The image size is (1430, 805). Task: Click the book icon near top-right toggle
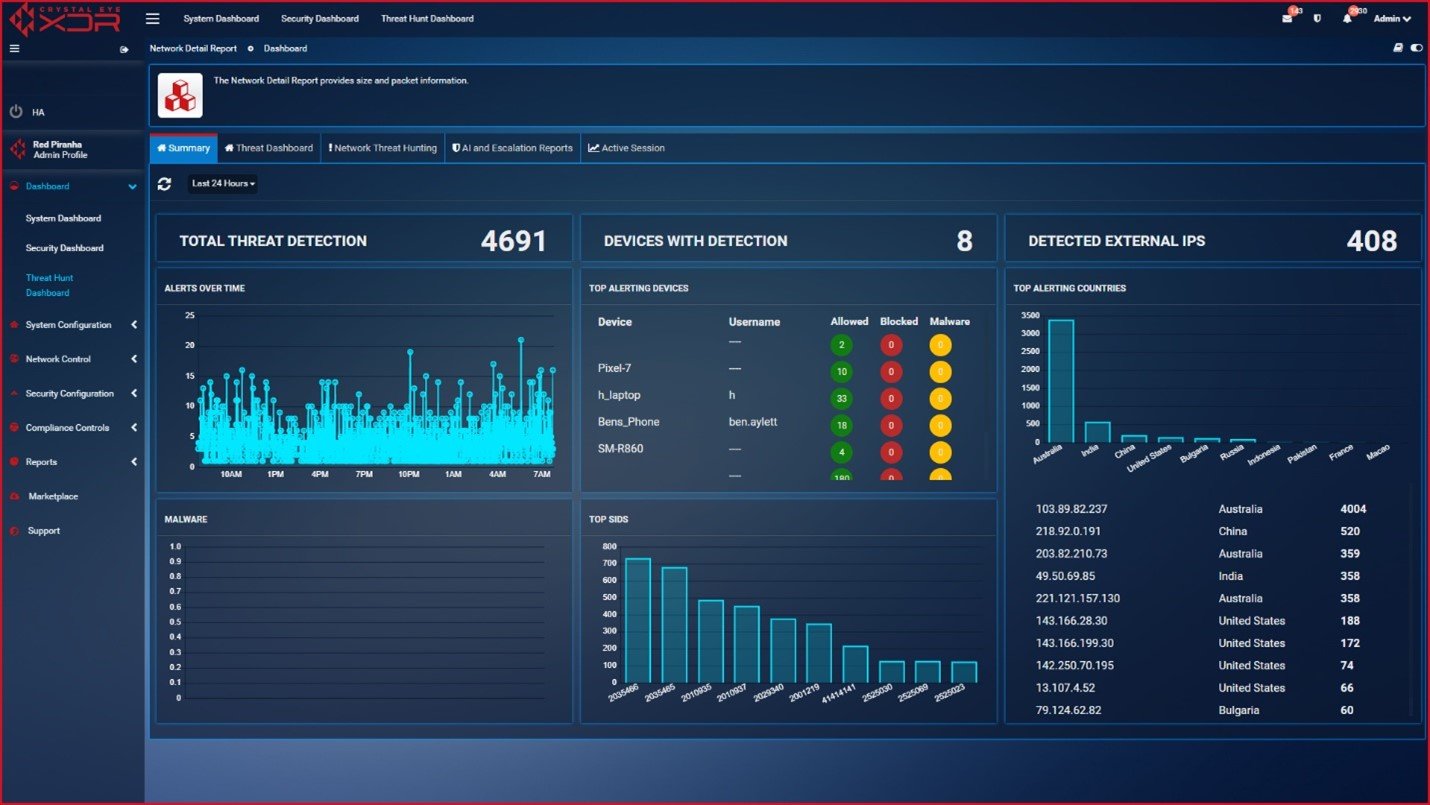1398,48
